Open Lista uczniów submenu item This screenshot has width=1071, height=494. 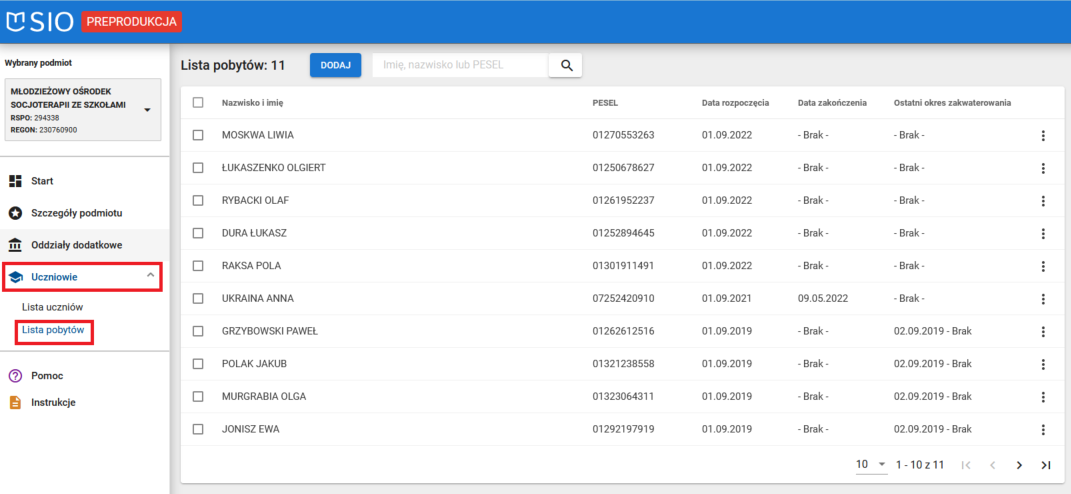[x=52, y=307]
